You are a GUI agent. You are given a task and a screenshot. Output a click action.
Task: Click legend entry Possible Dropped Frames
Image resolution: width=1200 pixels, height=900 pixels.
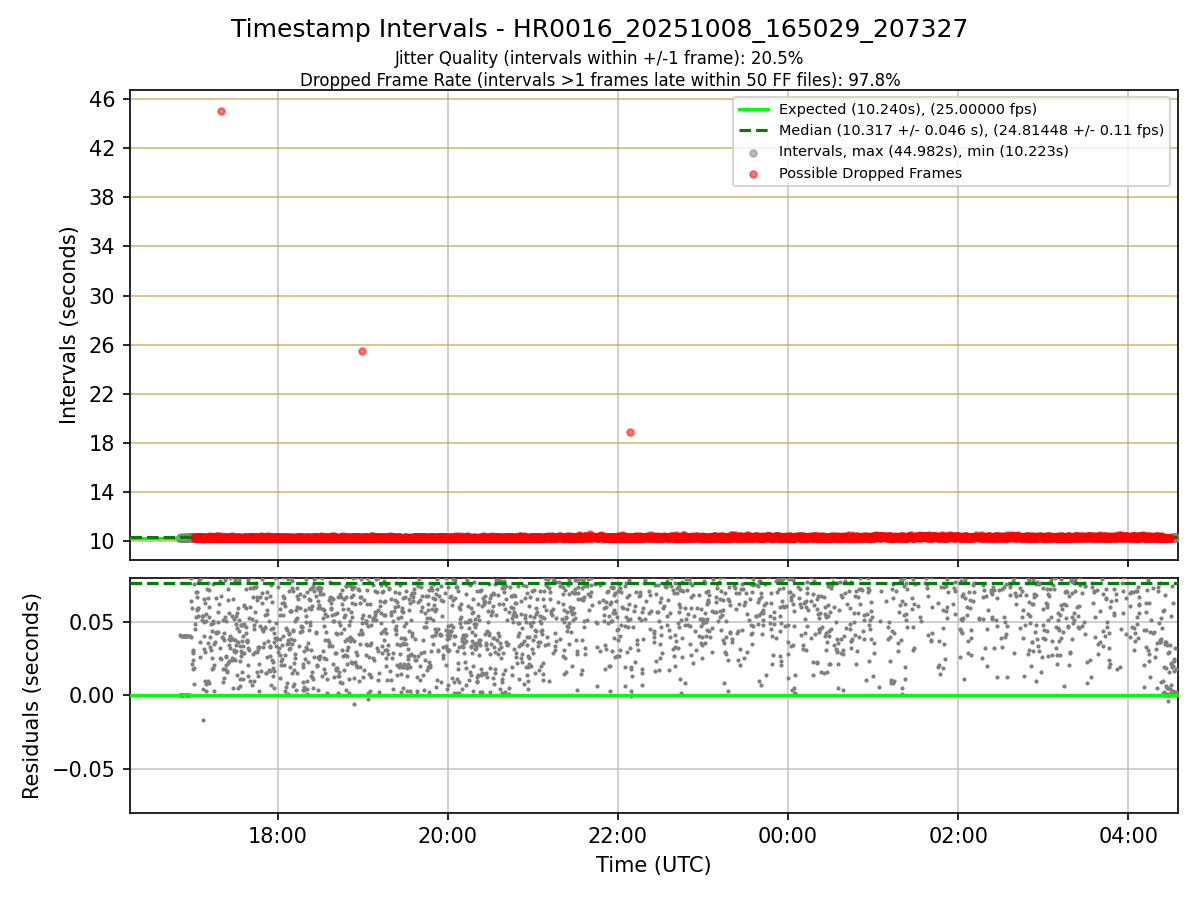click(856, 173)
